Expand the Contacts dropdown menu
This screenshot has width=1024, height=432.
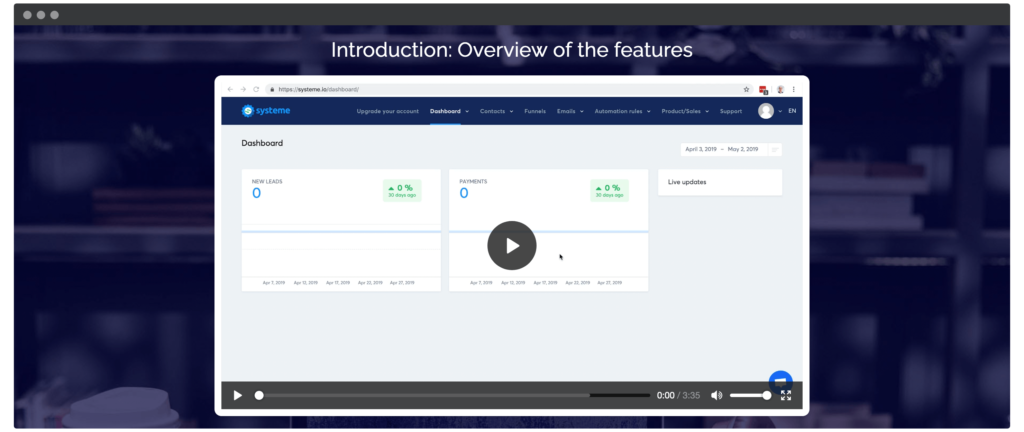pos(496,111)
